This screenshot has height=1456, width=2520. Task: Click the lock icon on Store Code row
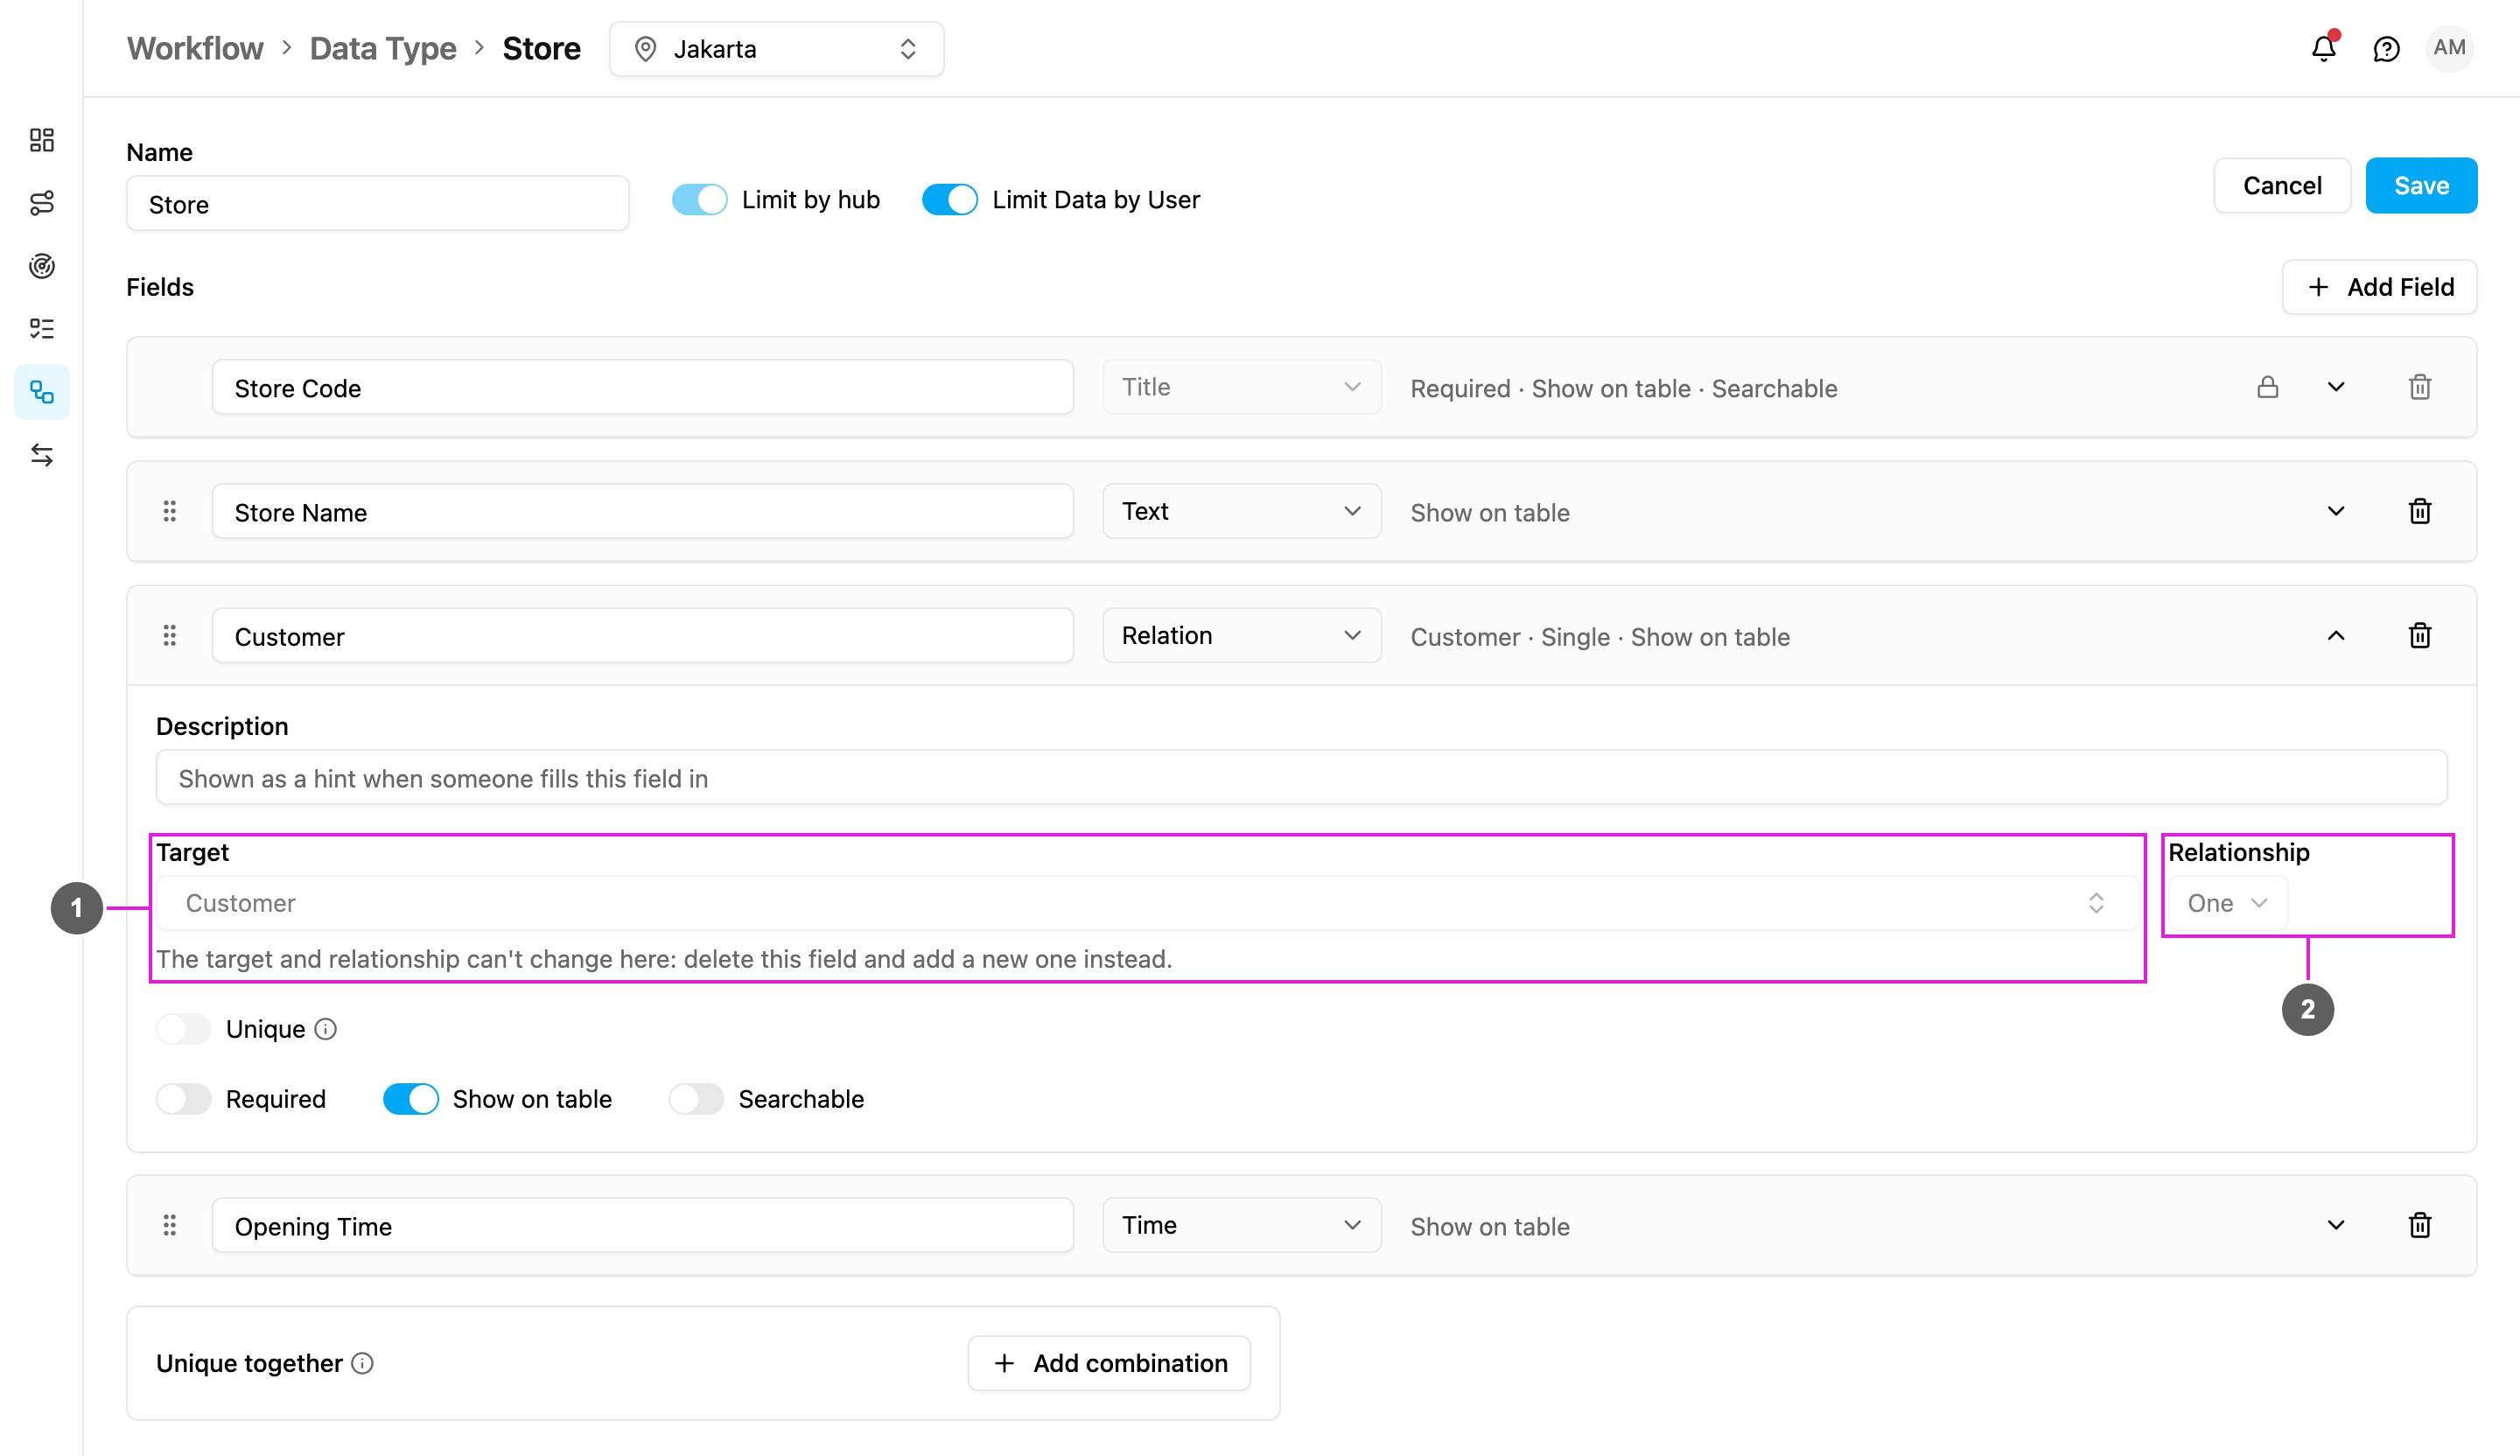(2268, 387)
